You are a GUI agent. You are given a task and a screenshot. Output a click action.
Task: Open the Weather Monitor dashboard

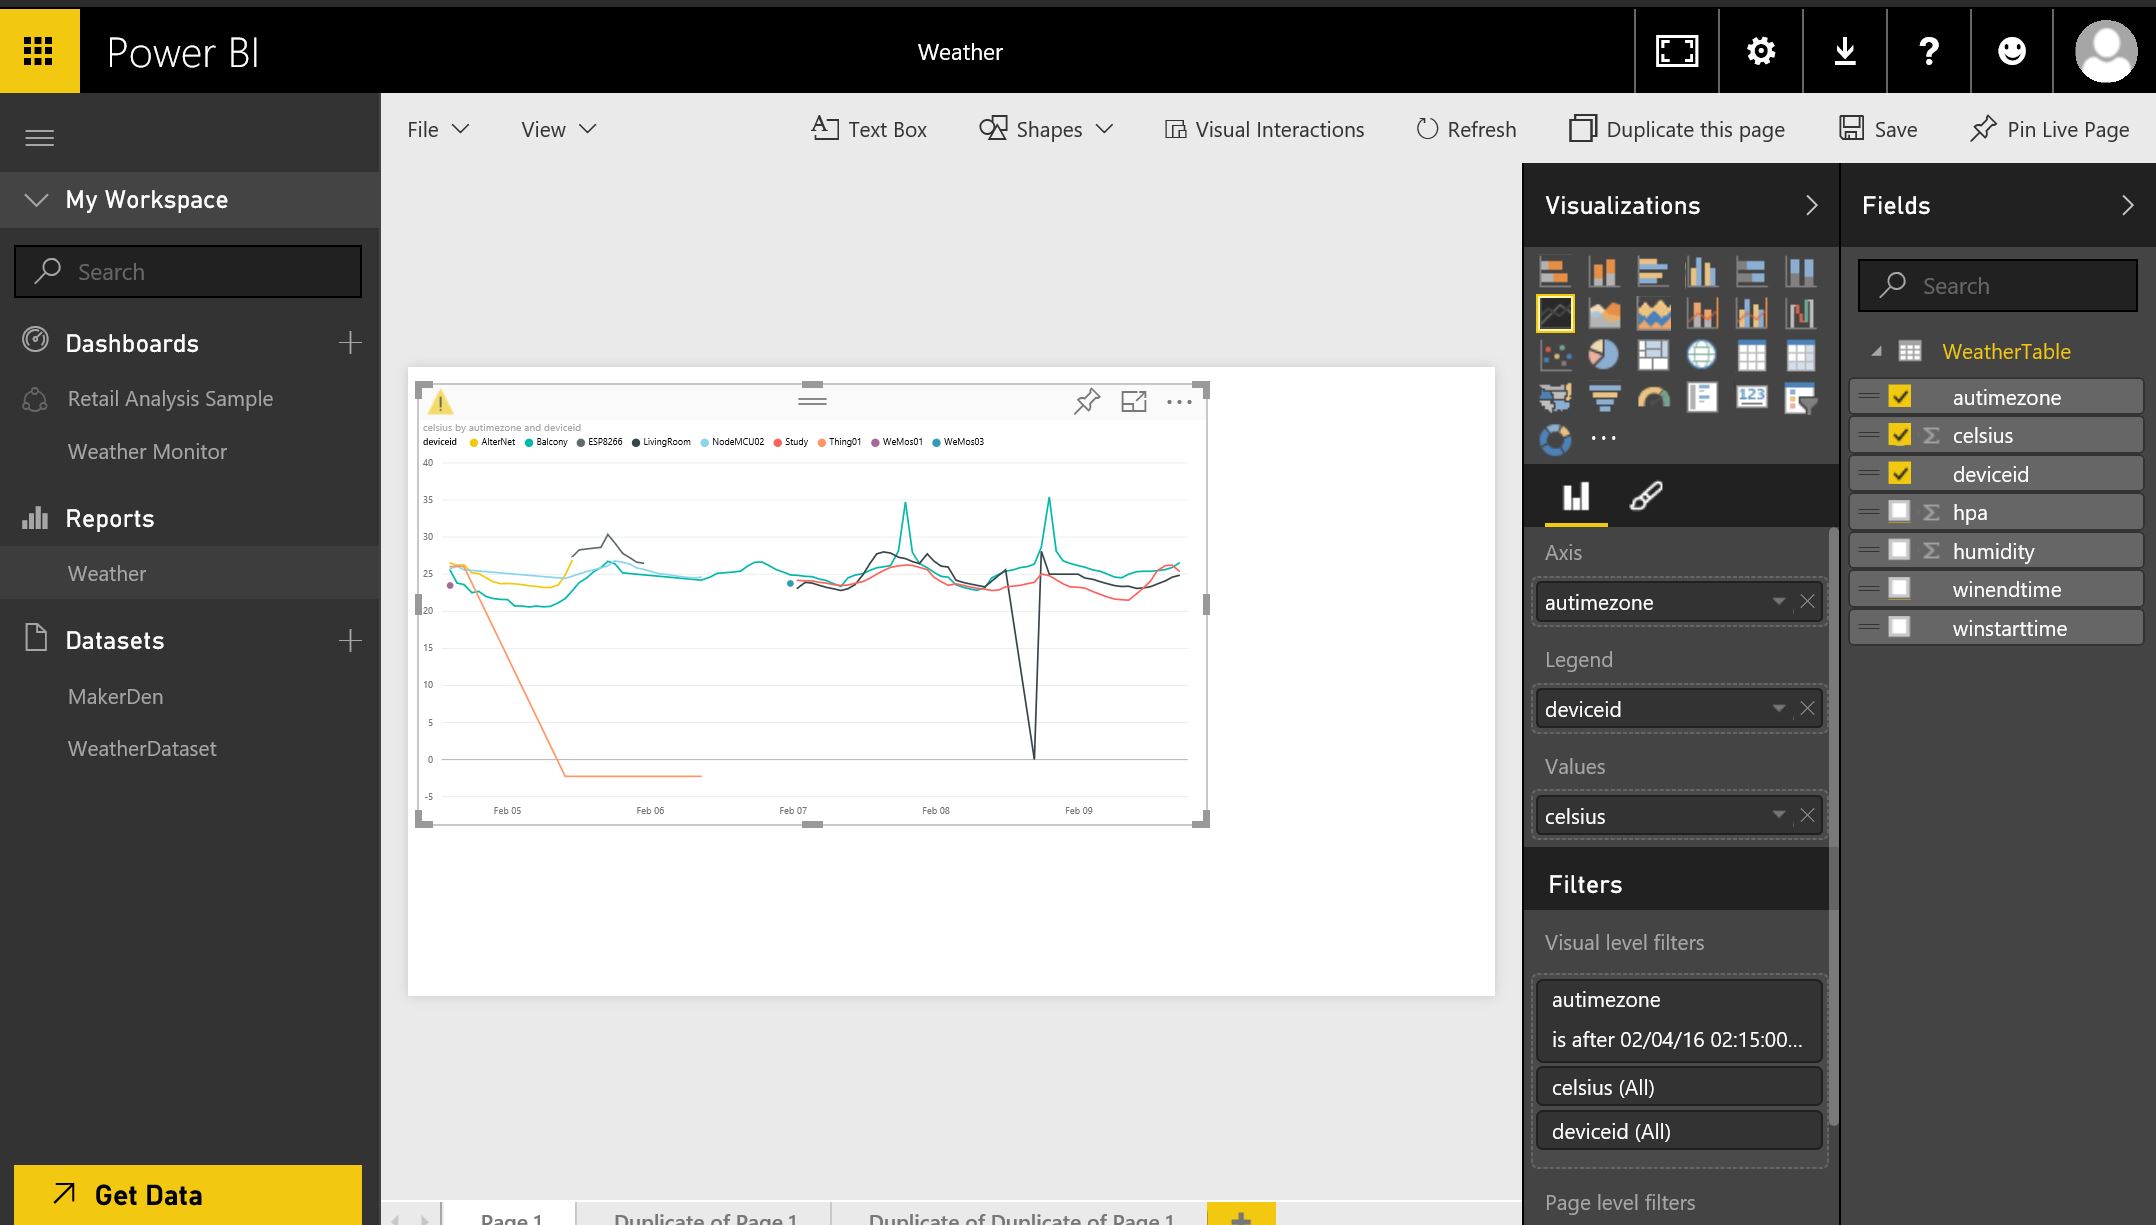[x=147, y=451]
